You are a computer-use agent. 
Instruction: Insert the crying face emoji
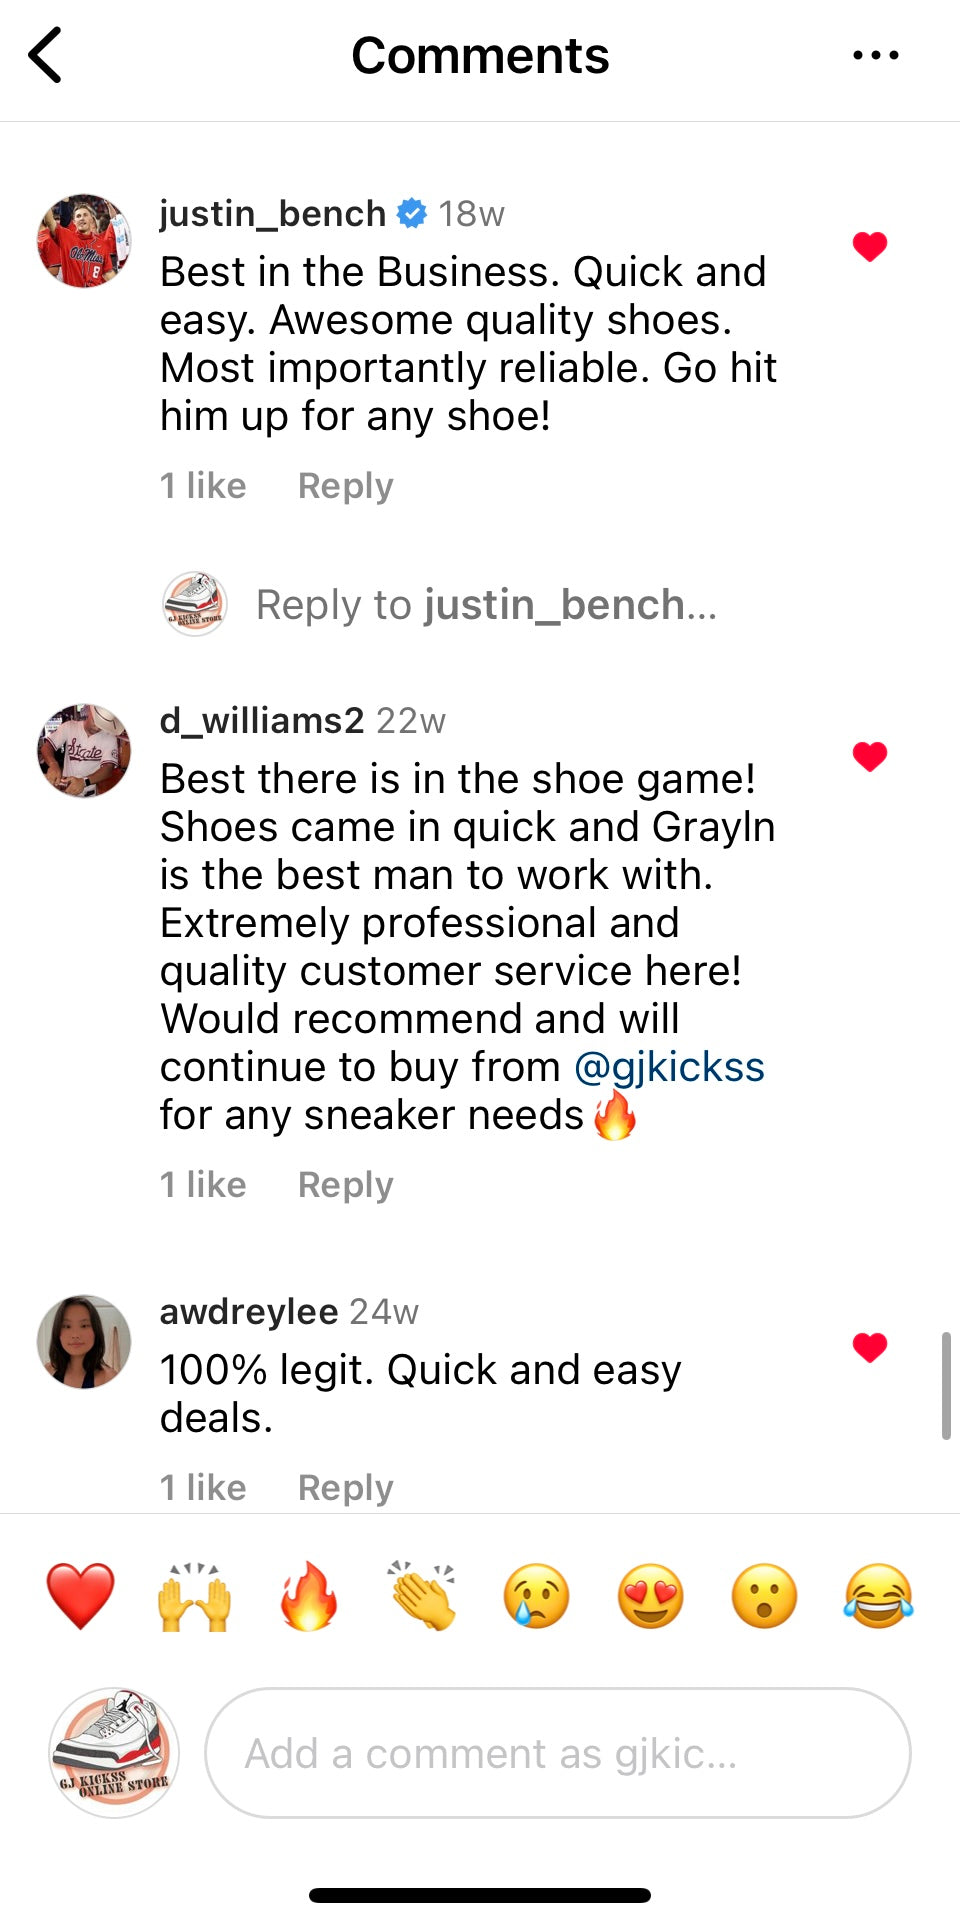click(x=536, y=1596)
